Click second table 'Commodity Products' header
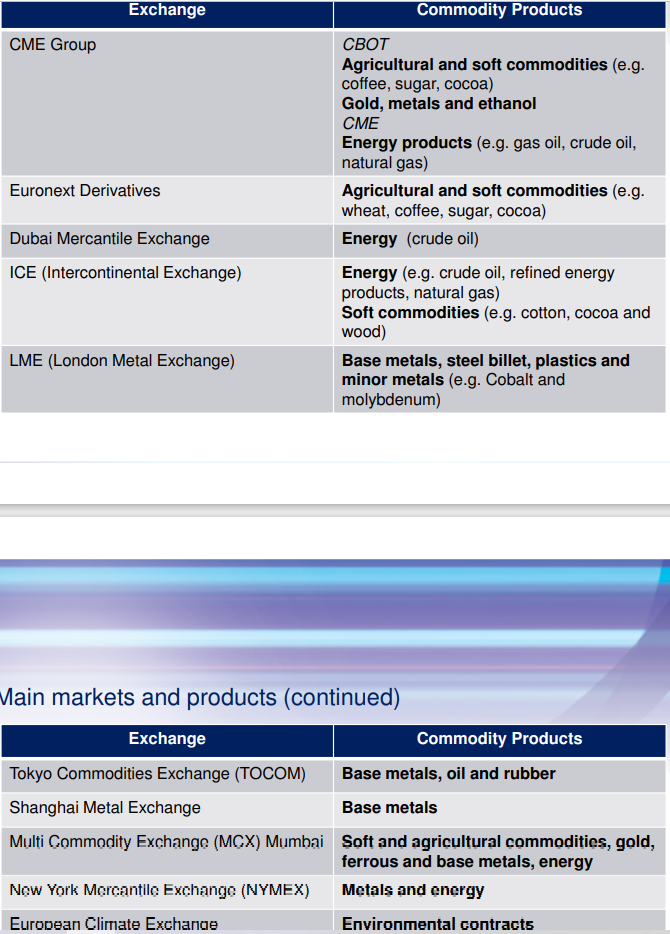 coord(500,740)
